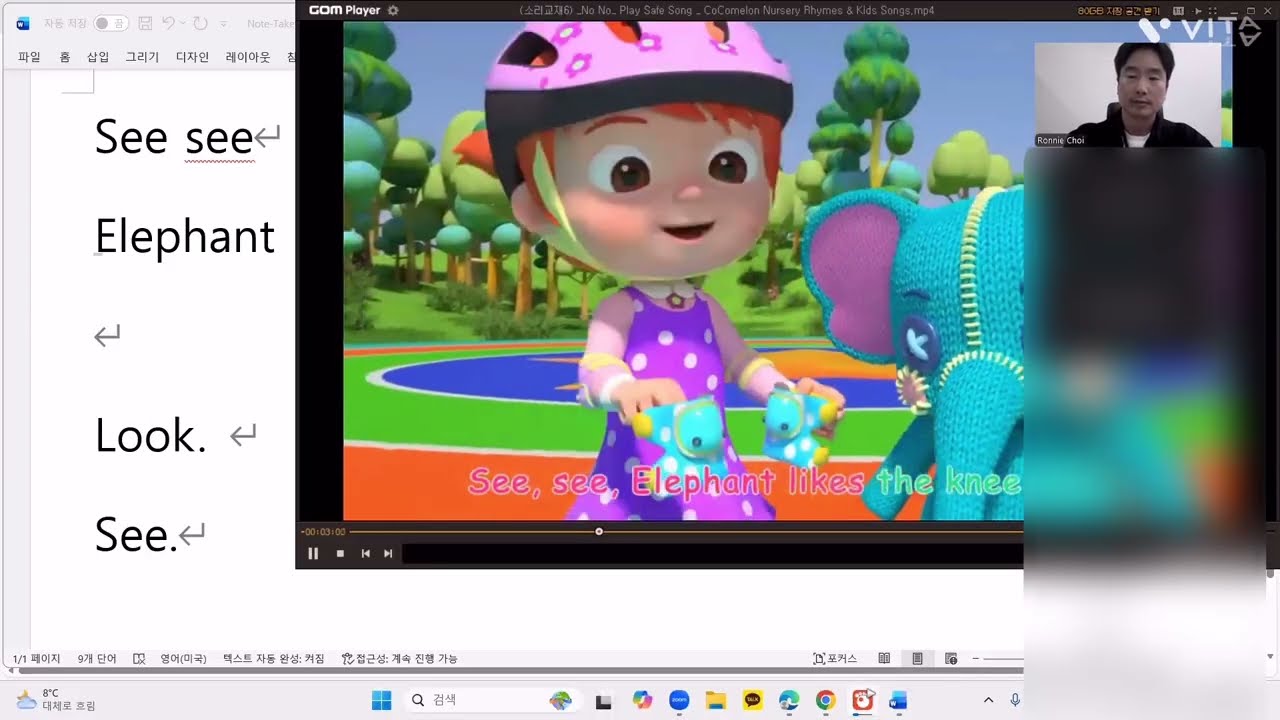Open GOM Player icon on taskbar

click(x=862, y=701)
